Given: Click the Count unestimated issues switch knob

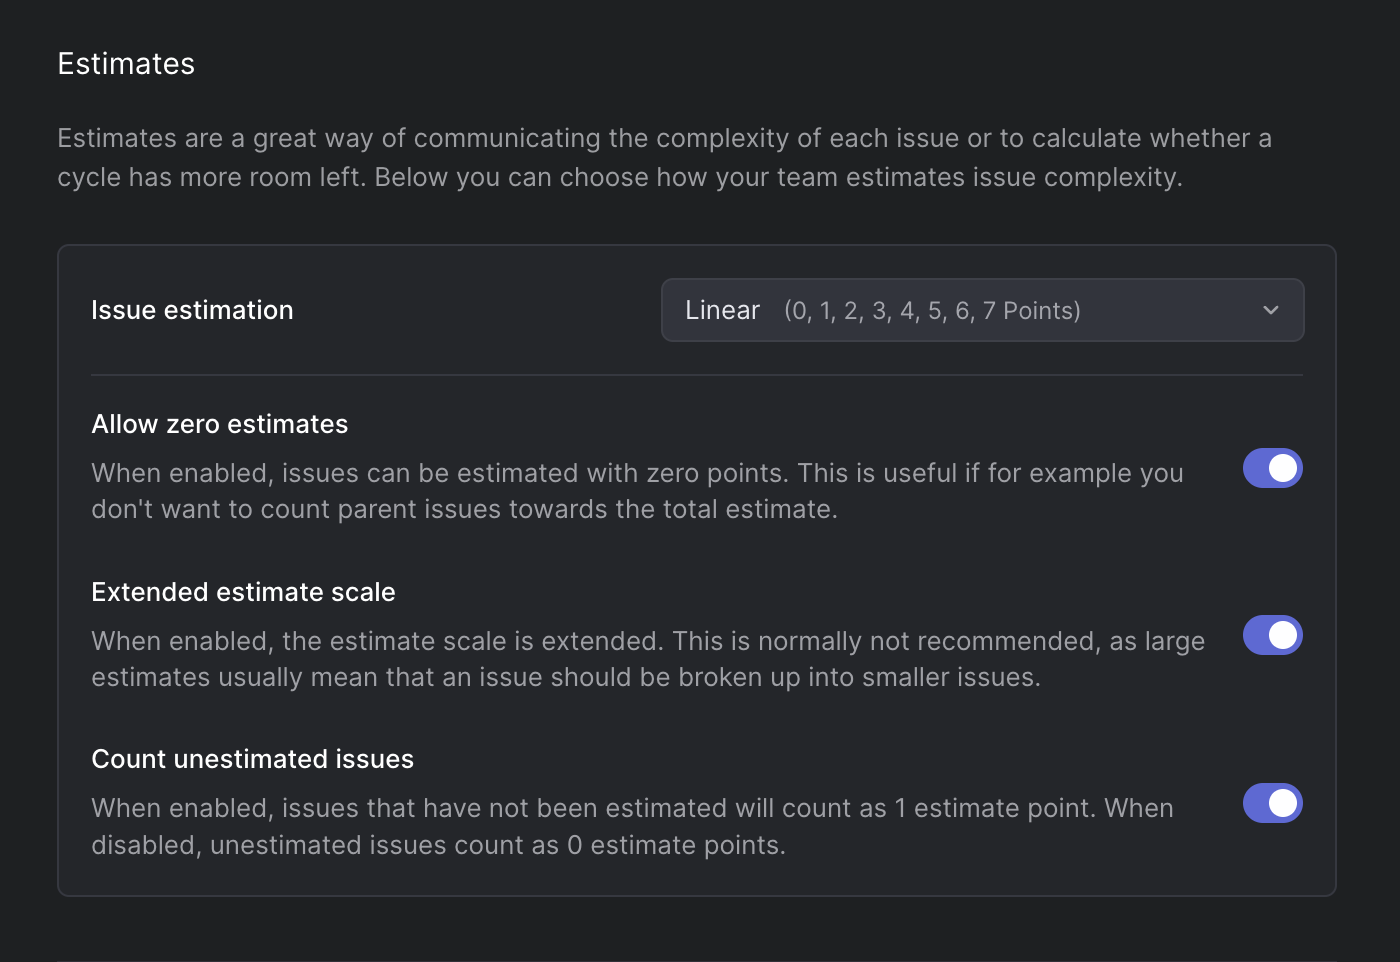Looking at the screenshot, I should tap(1283, 803).
